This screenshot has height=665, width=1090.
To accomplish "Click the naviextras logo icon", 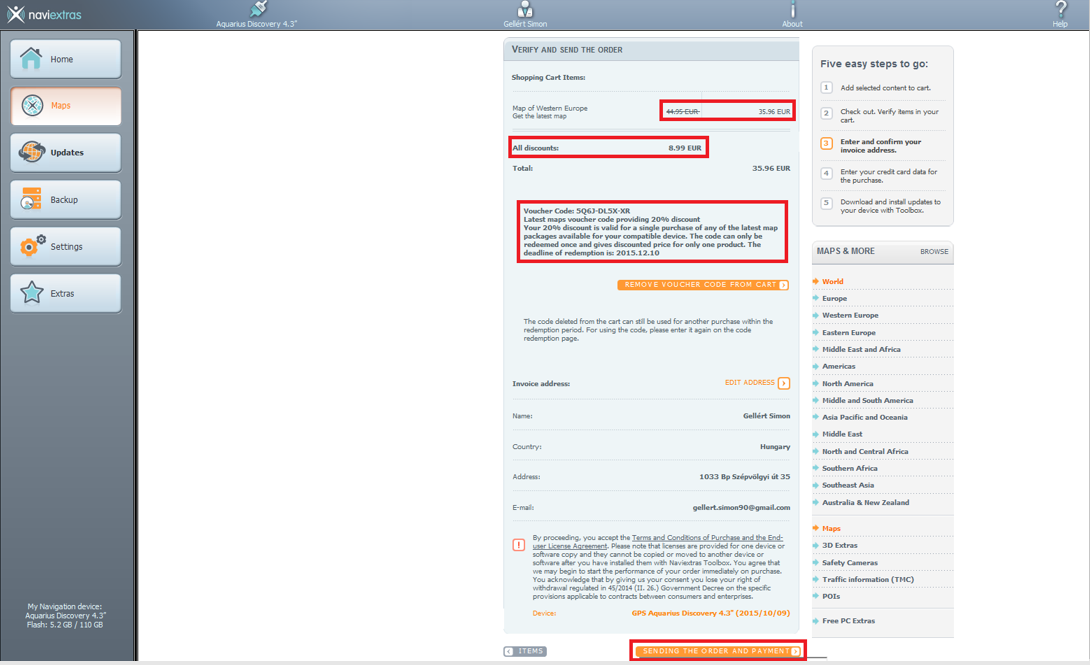I will click(x=15, y=15).
